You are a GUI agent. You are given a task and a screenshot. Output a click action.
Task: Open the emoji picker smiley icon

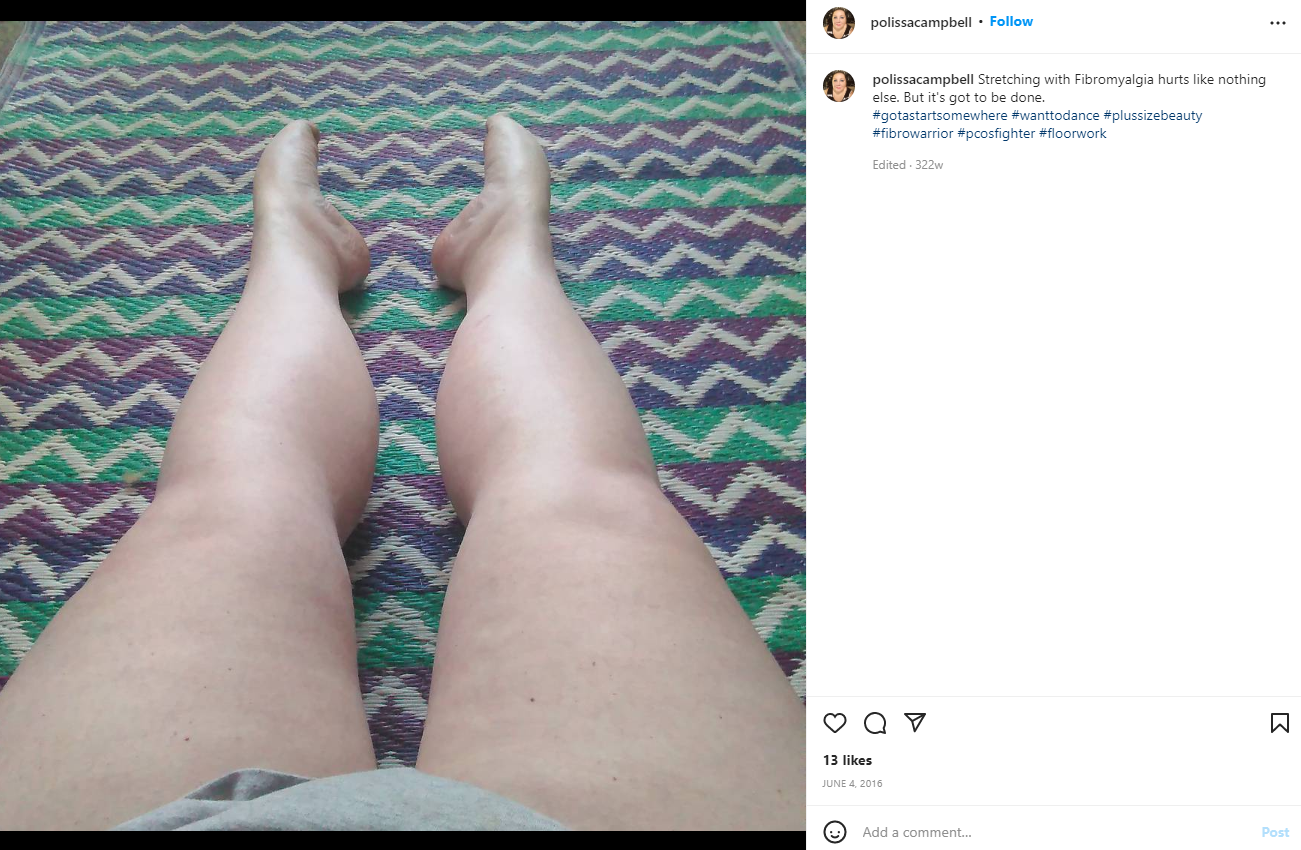[835, 832]
